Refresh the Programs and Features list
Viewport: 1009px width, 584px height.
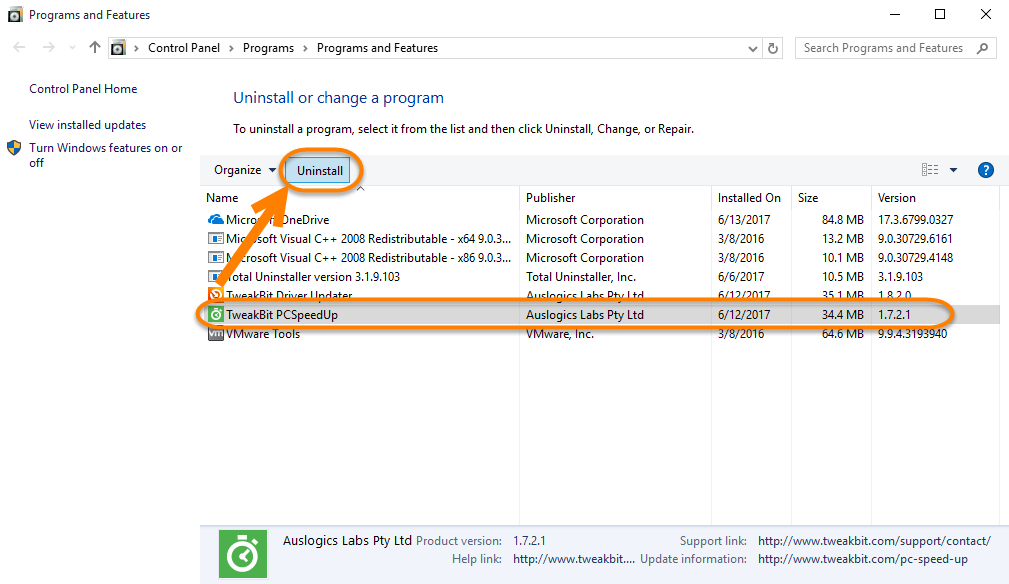click(x=773, y=48)
